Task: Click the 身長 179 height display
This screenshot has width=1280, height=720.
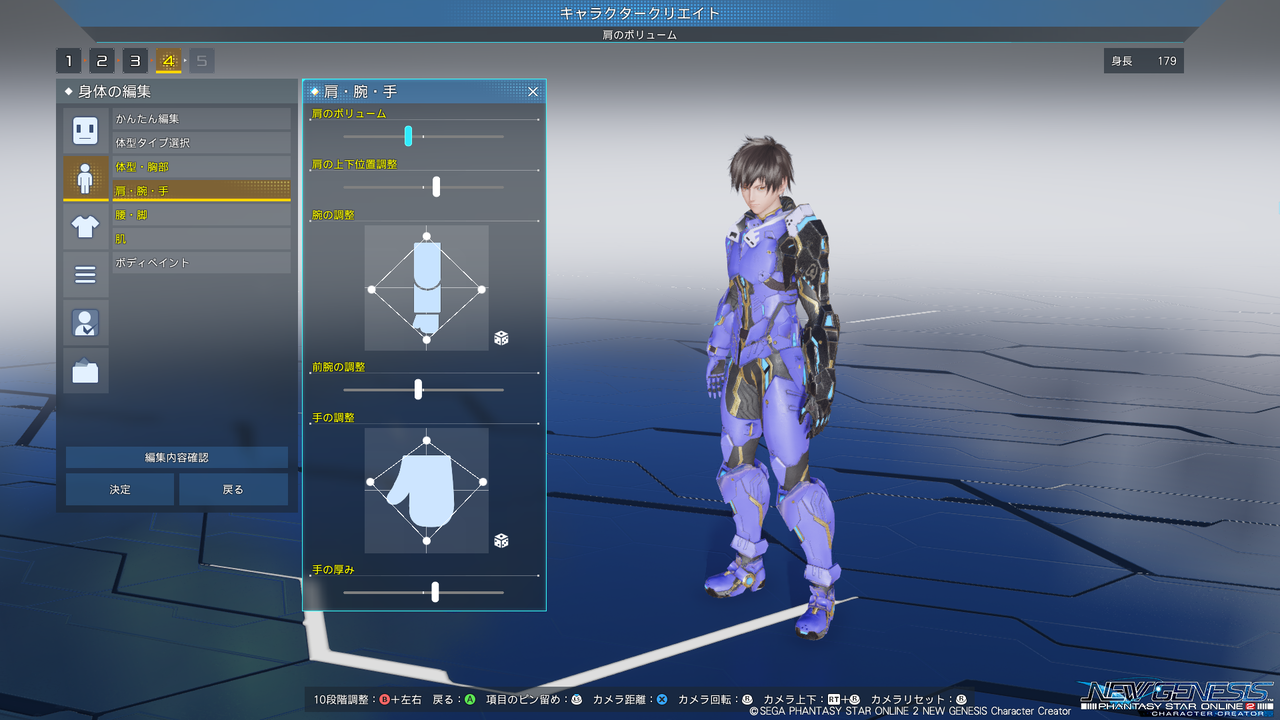Action: (1144, 61)
